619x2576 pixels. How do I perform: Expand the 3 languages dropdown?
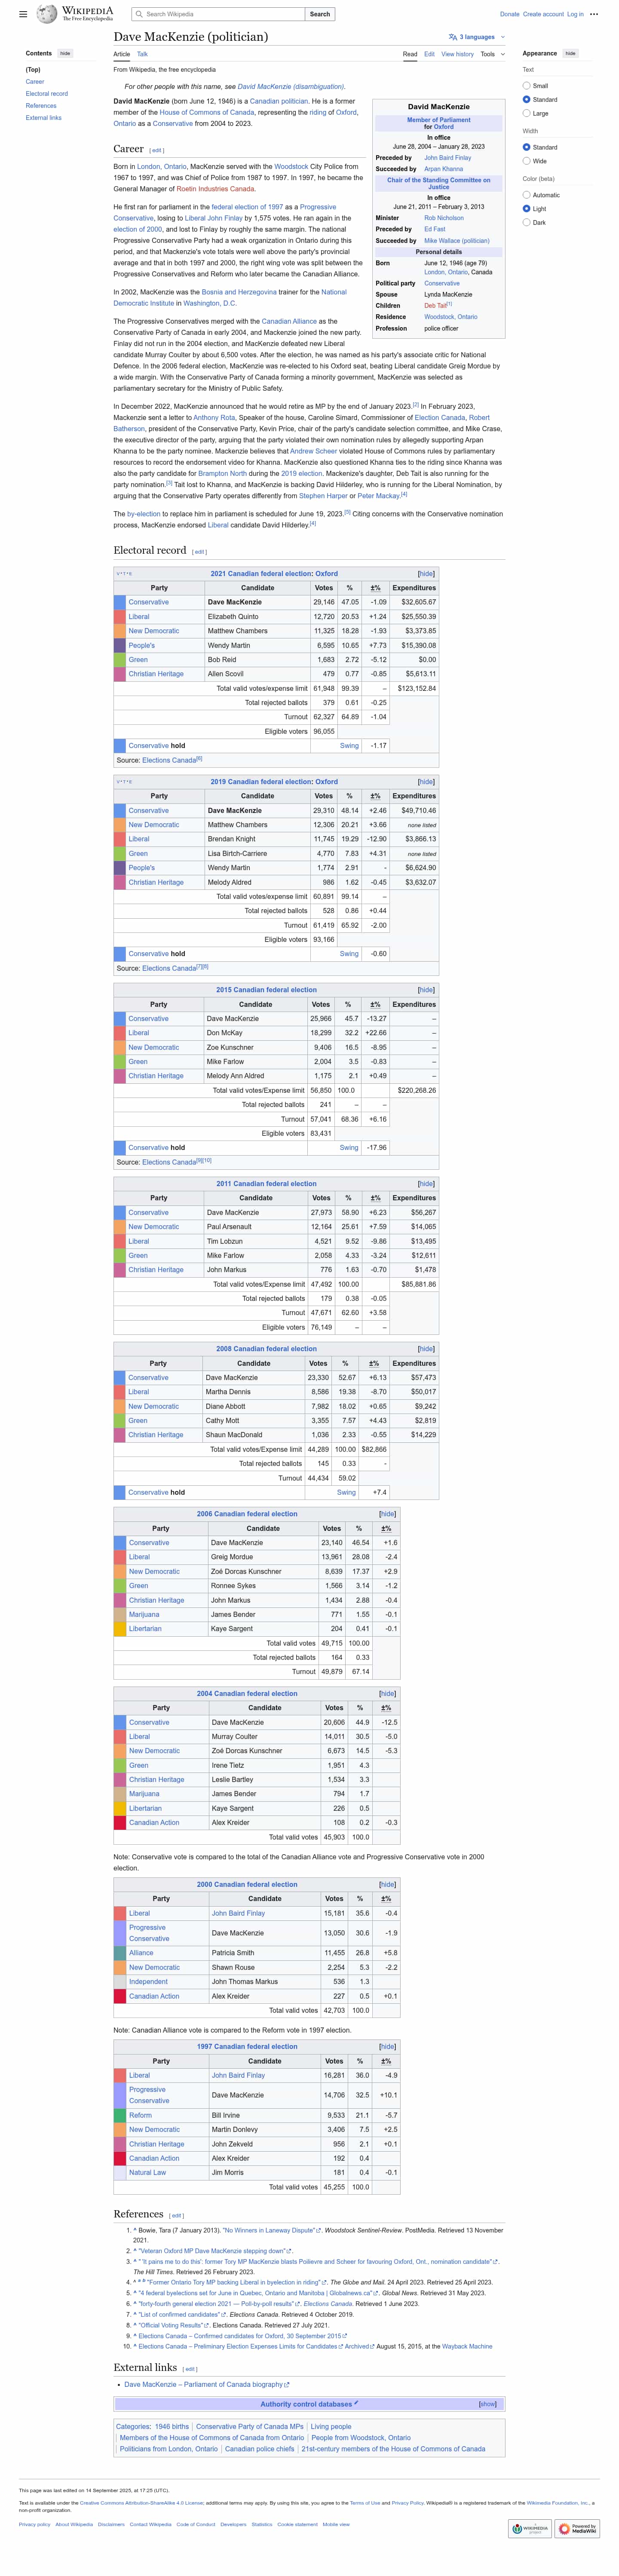(477, 37)
